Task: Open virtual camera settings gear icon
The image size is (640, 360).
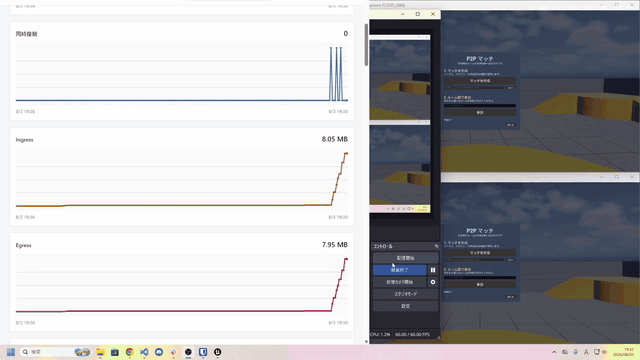Action: [x=433, y=282]
